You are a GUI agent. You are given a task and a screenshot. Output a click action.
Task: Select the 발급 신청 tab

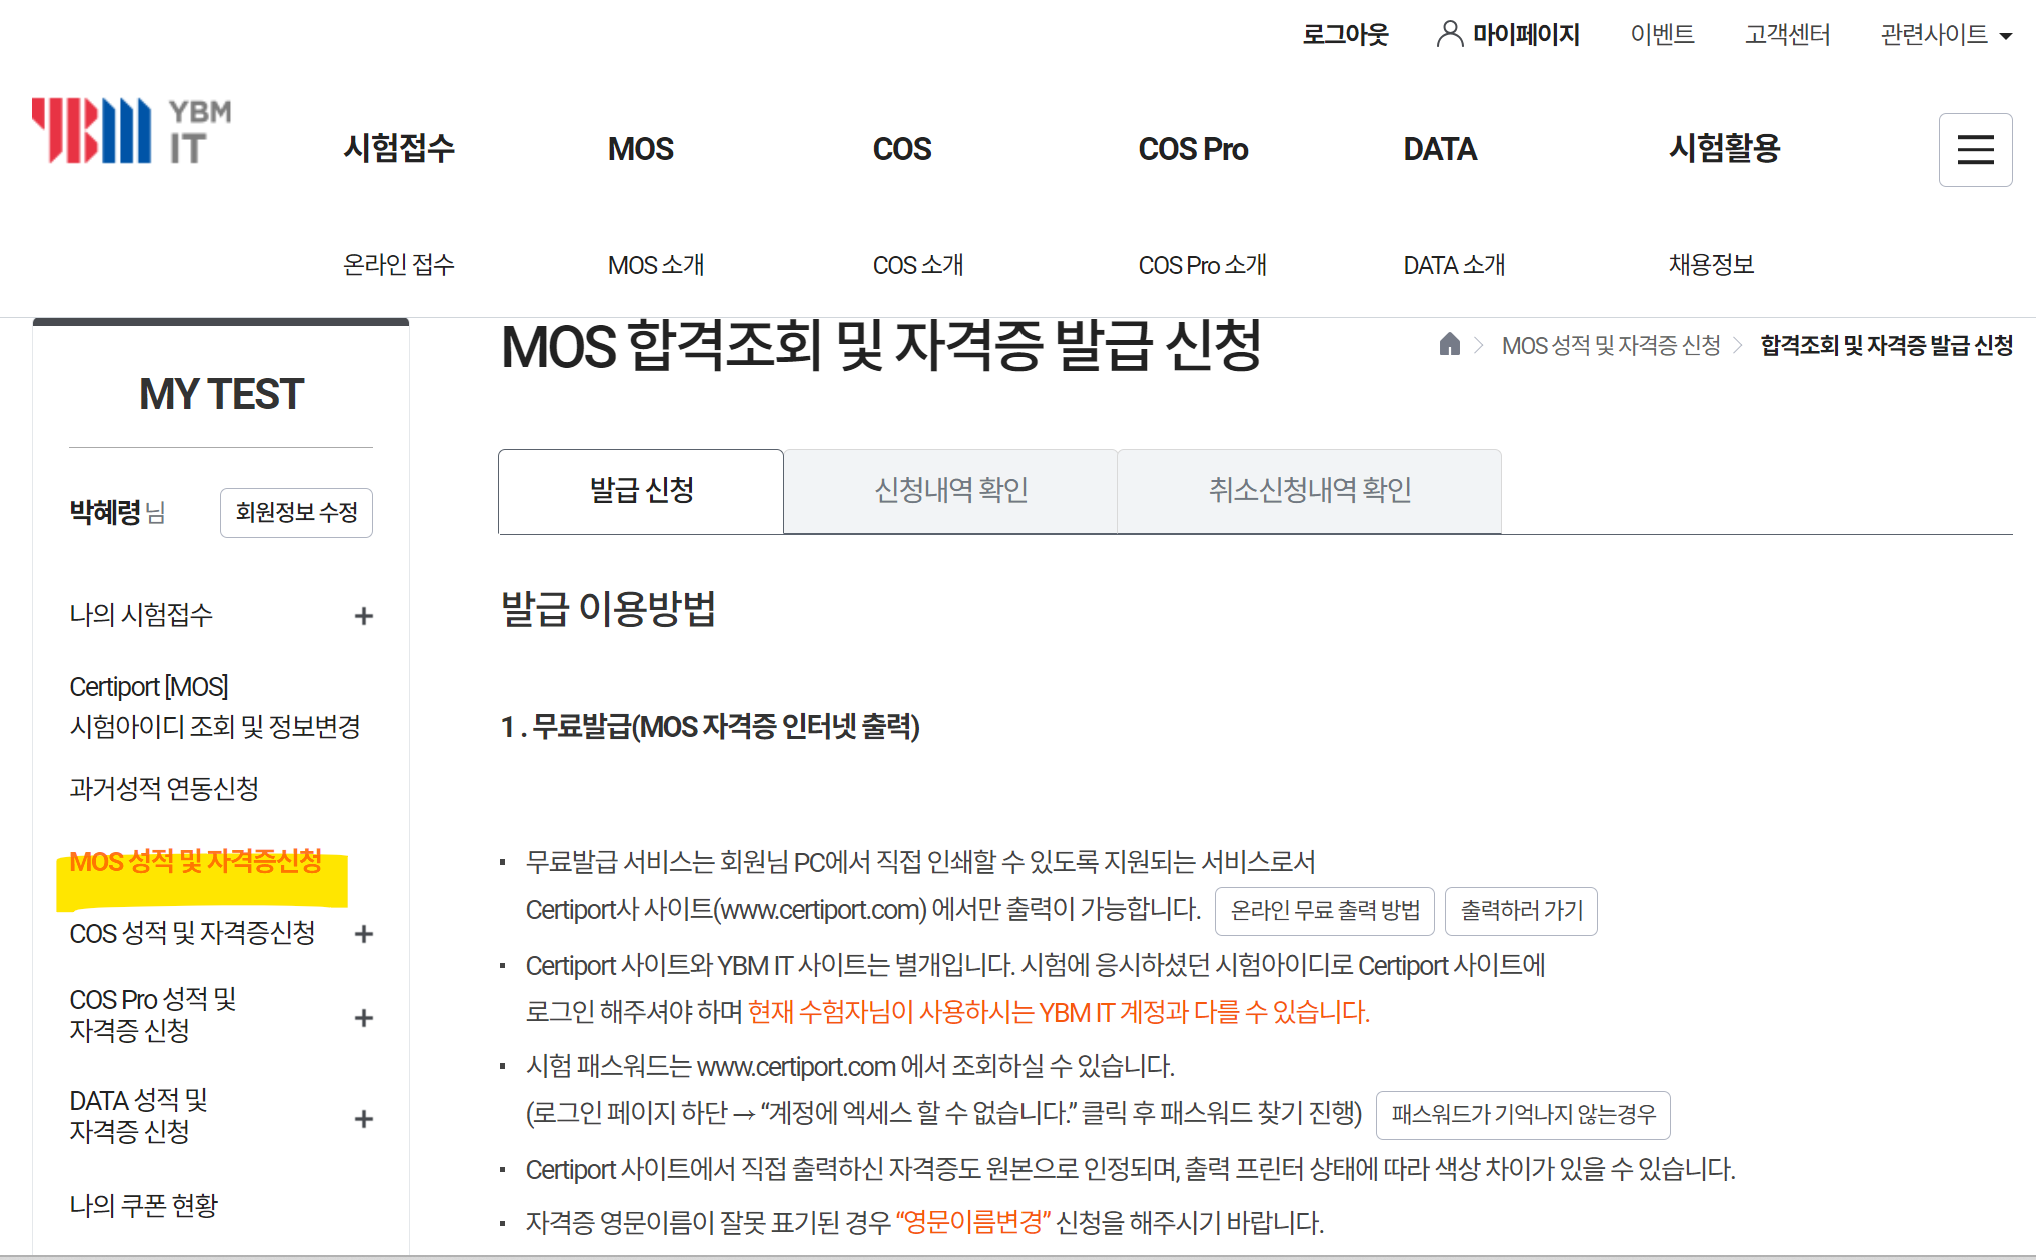[x=641, y=490]
